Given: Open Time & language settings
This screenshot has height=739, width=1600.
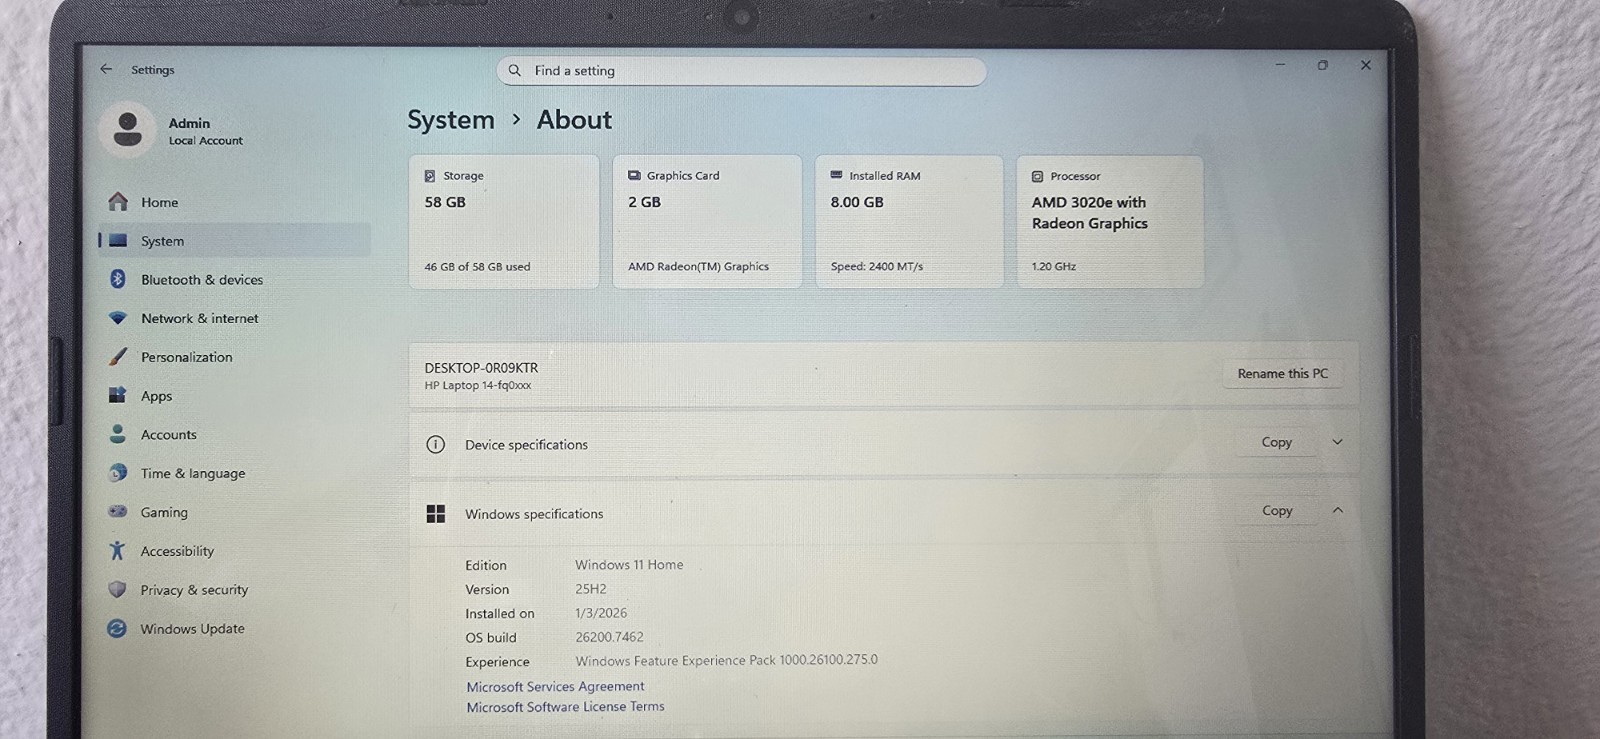Looking at the screenshot, I should tap(235, 473).
